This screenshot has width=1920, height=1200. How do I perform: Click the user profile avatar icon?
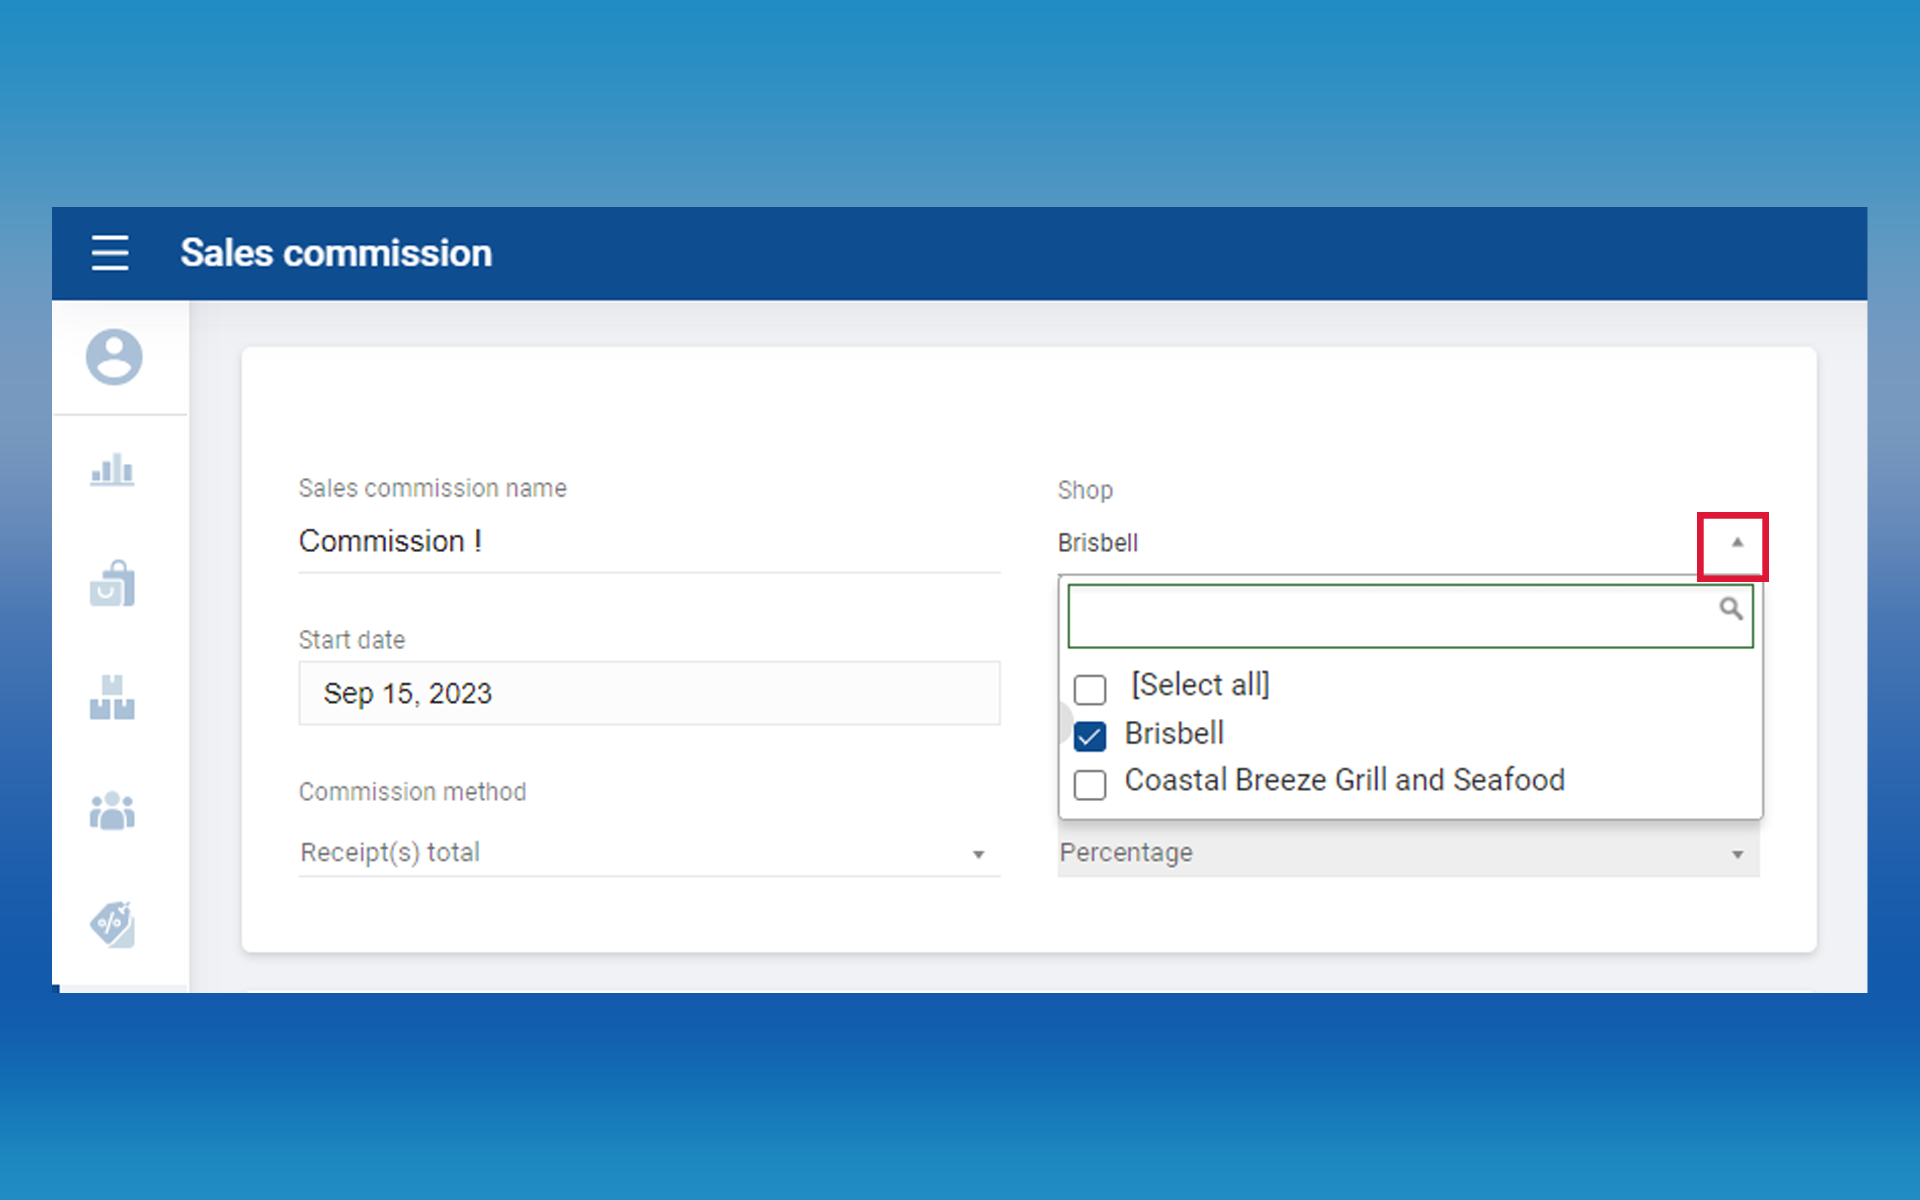tap(114, 357)
